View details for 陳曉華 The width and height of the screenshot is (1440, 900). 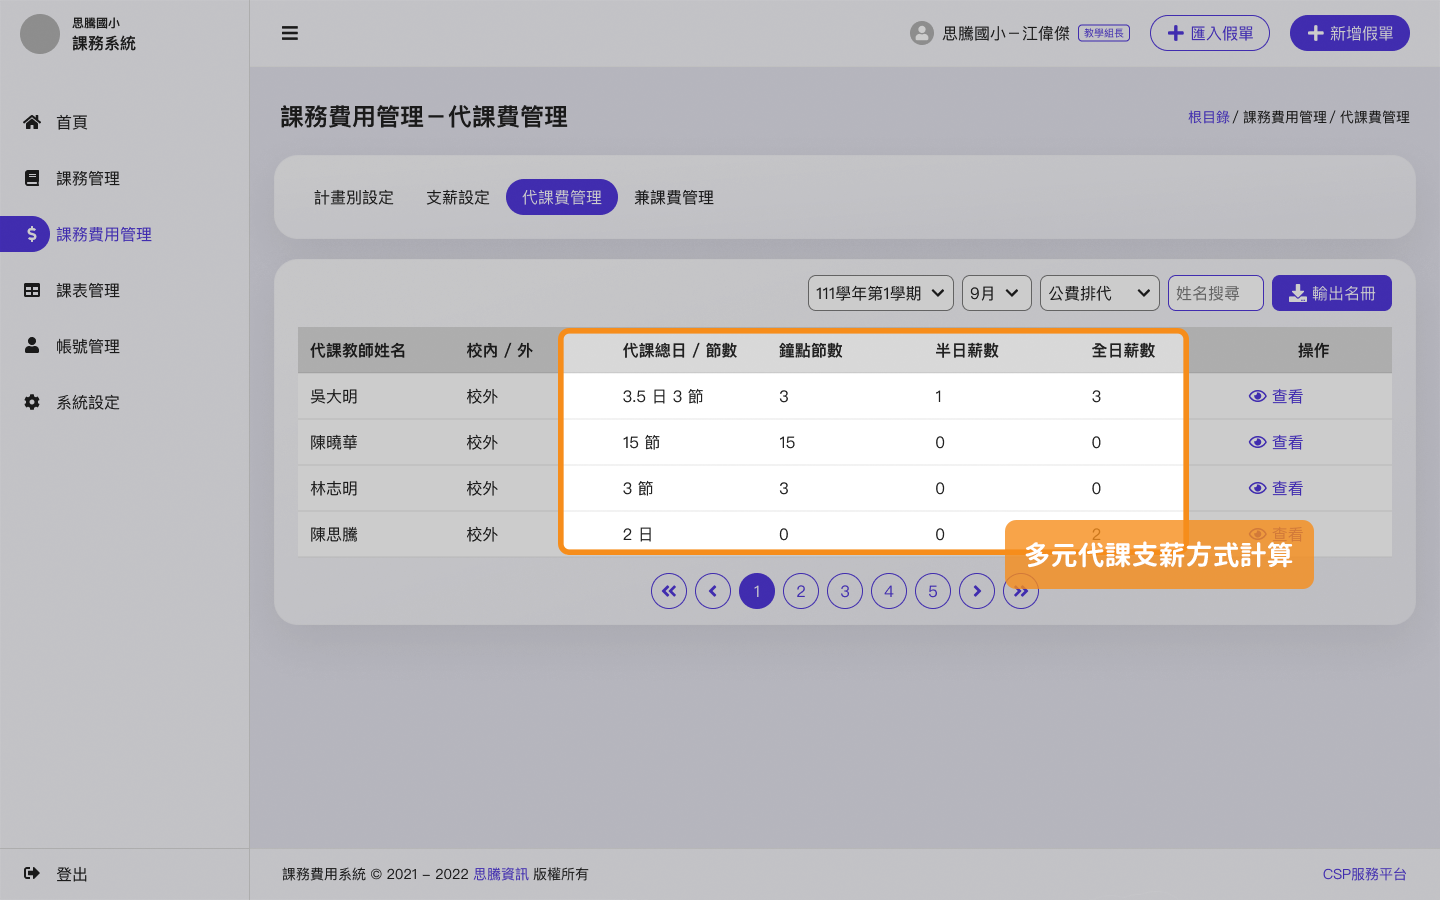point(1276,442)
